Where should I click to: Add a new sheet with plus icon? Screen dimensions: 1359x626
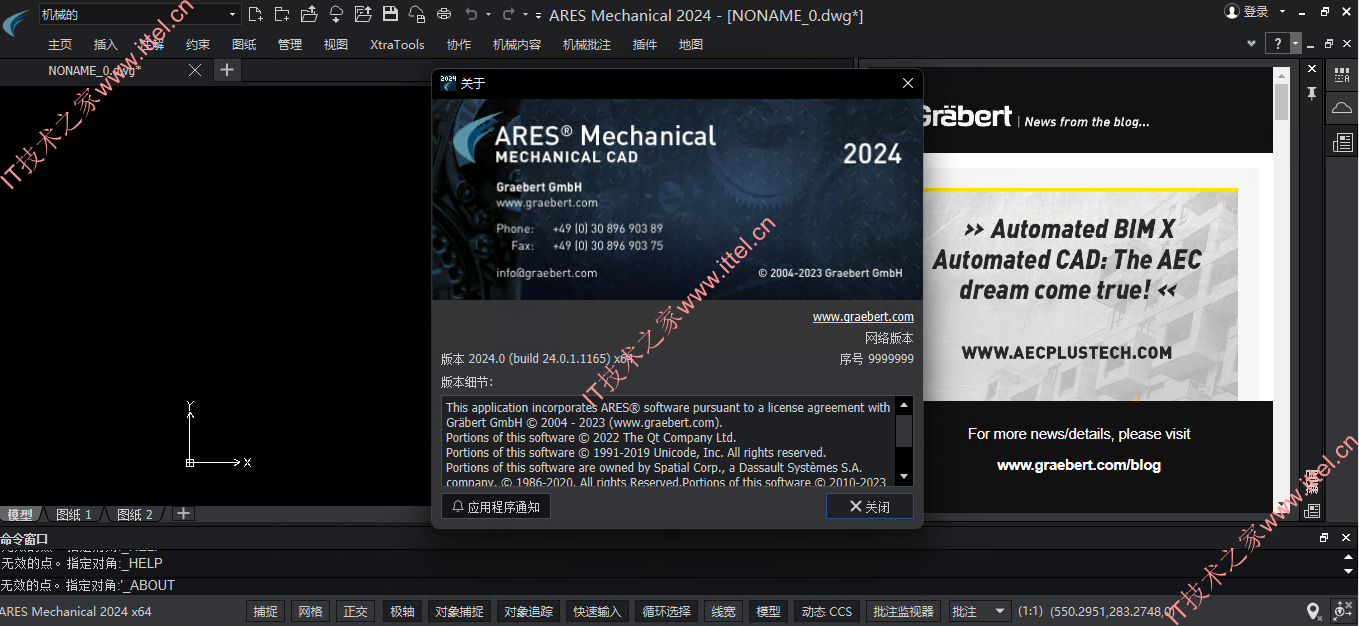point(183,513)
